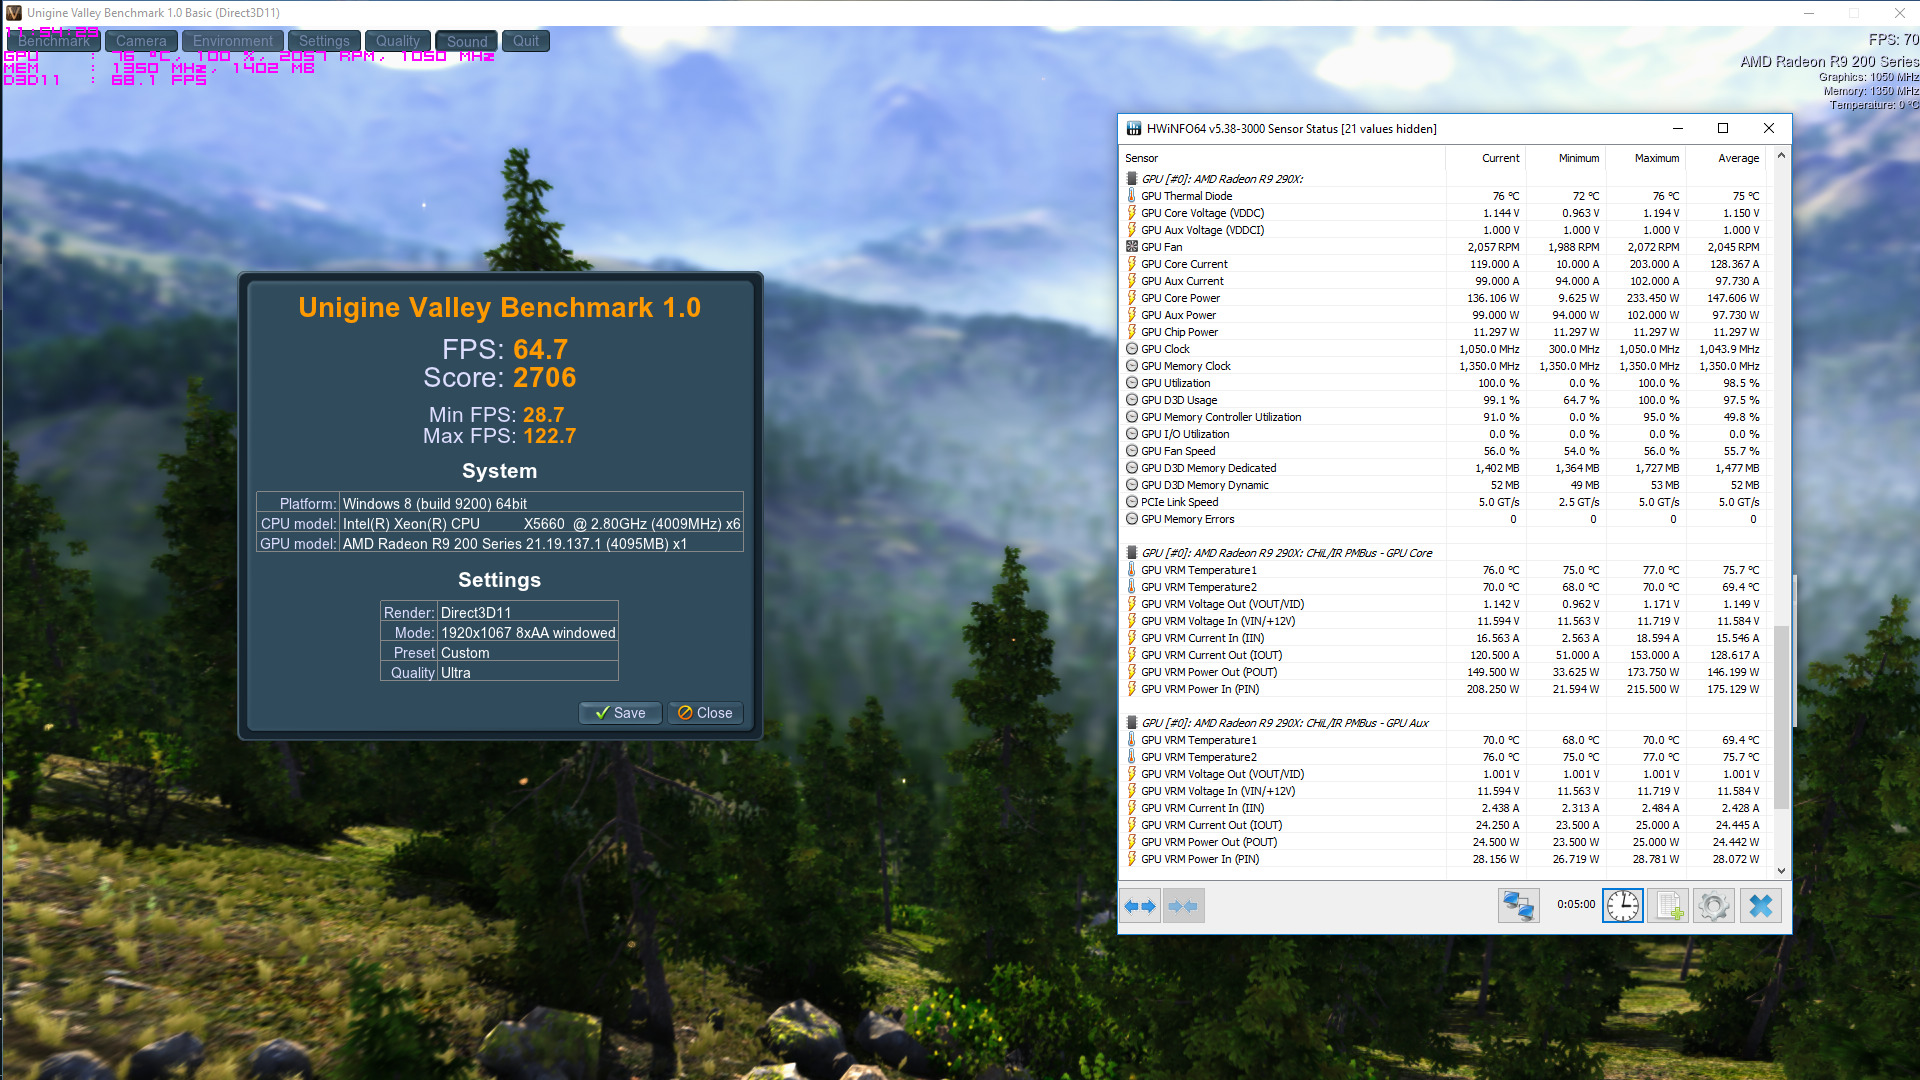Click the CPU model value Intel(R) Xeon(R) X5660
This screenshot has height=1080, width=1920.
pyautogui.click(x=541, y=524)
